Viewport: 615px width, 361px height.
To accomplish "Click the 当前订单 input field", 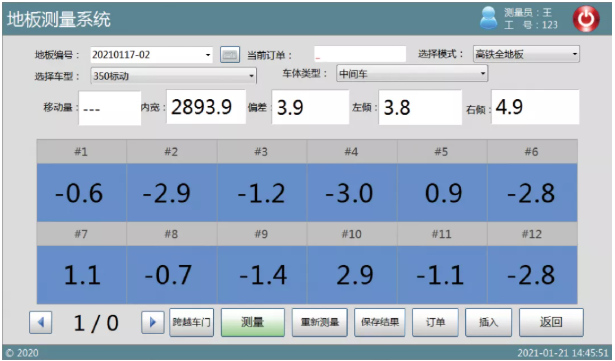I will click(x=360, y=54).
